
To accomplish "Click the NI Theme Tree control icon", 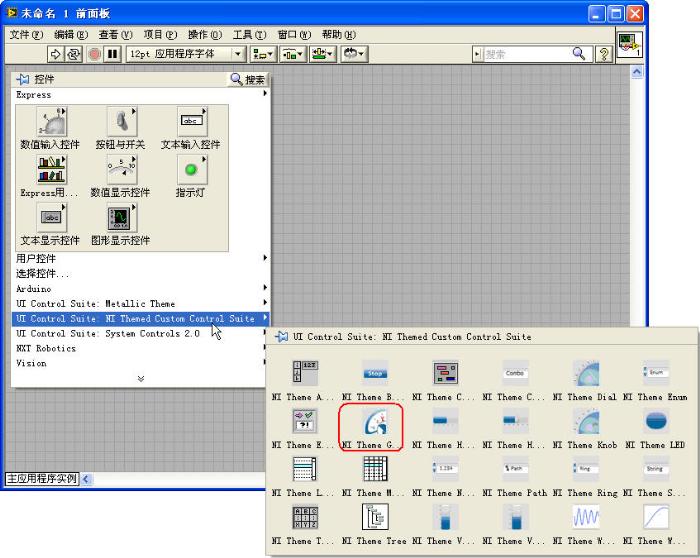I will pos(375,517).
